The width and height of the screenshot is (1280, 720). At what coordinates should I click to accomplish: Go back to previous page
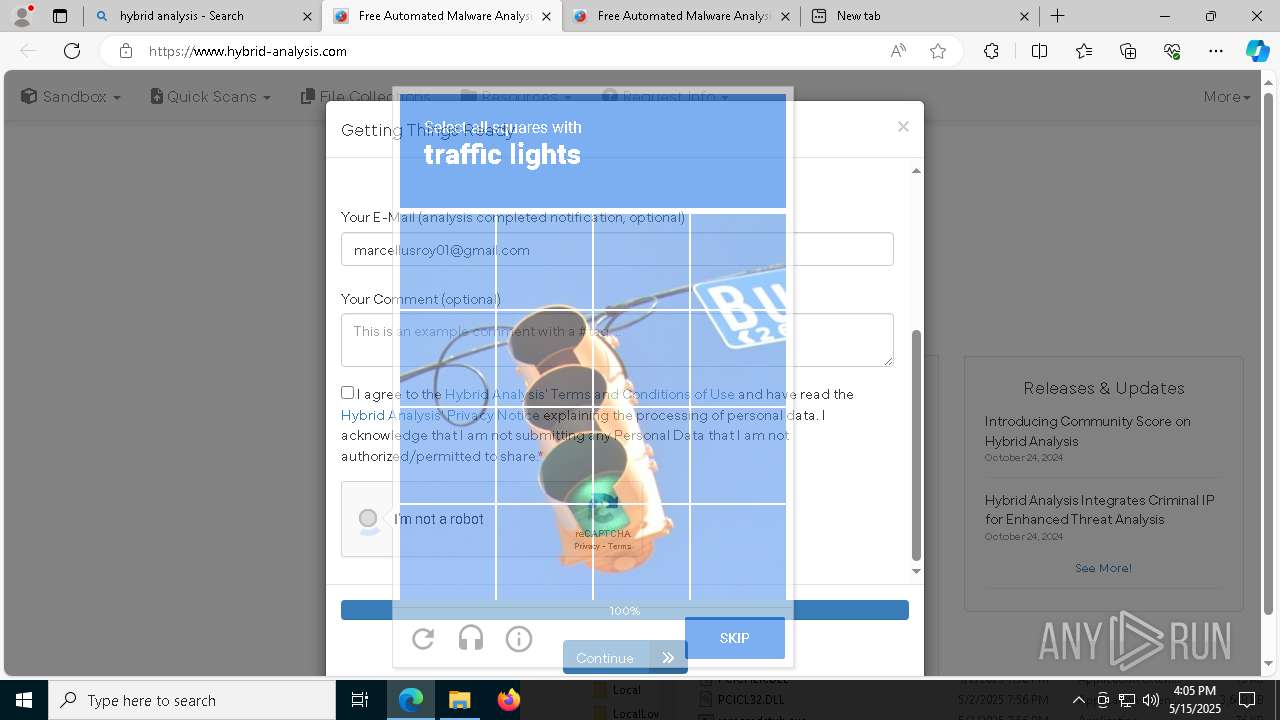[x=28, y=51]
